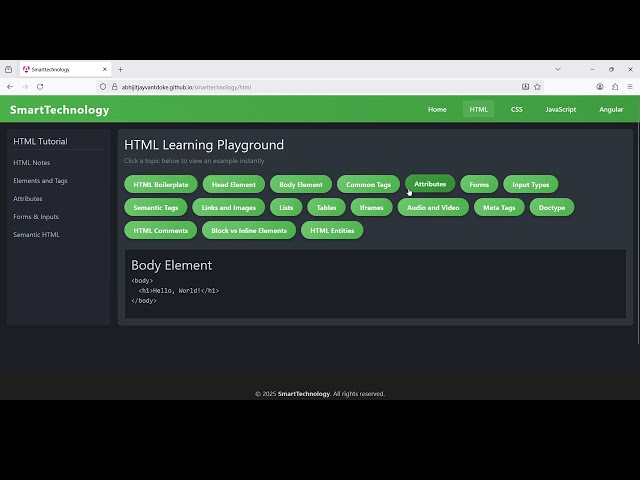Screen dimensions: 640x480
Task: Click the Forms topic button
Action: 479,184
